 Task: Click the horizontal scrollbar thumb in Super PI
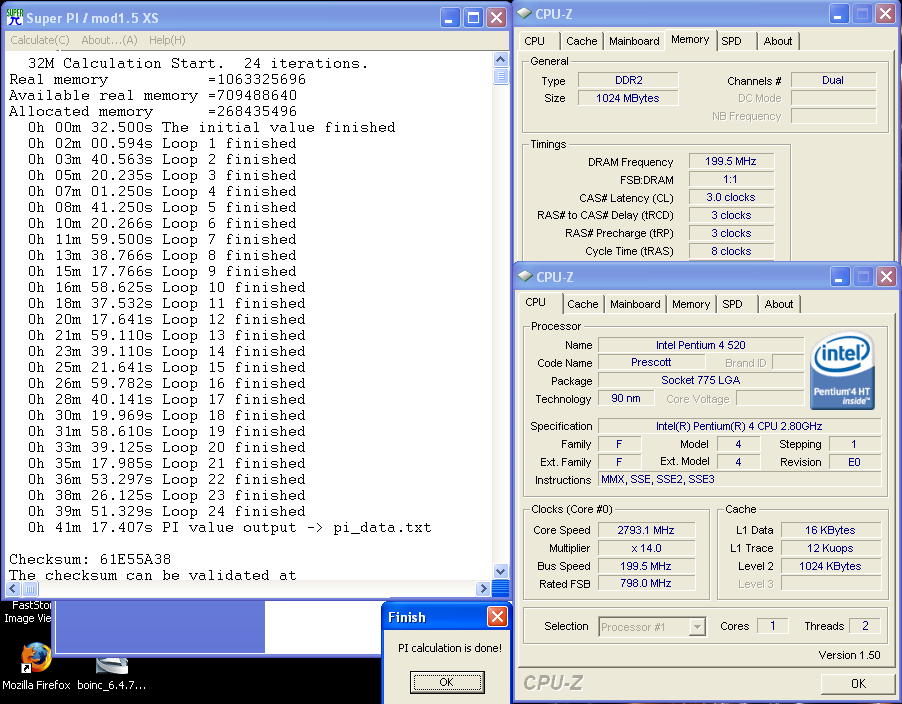[30, 588]
